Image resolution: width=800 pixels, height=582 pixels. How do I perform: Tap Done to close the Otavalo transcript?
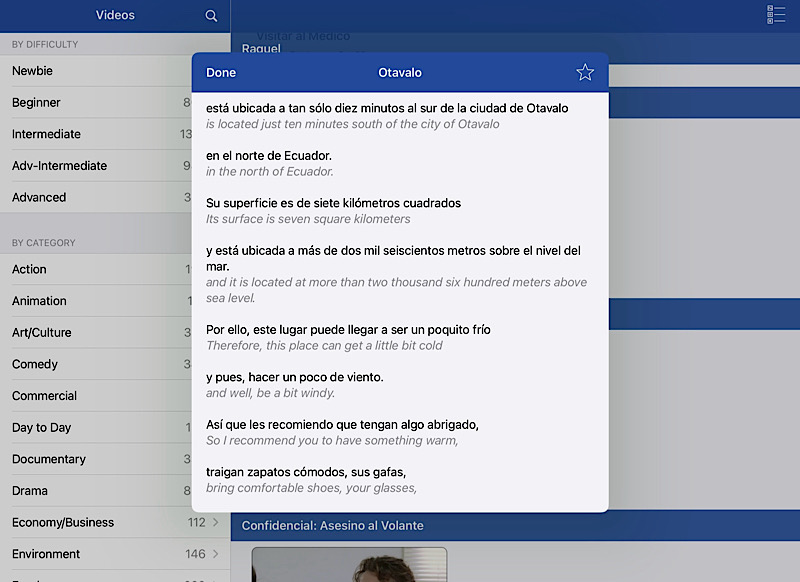tap(221, 72)
